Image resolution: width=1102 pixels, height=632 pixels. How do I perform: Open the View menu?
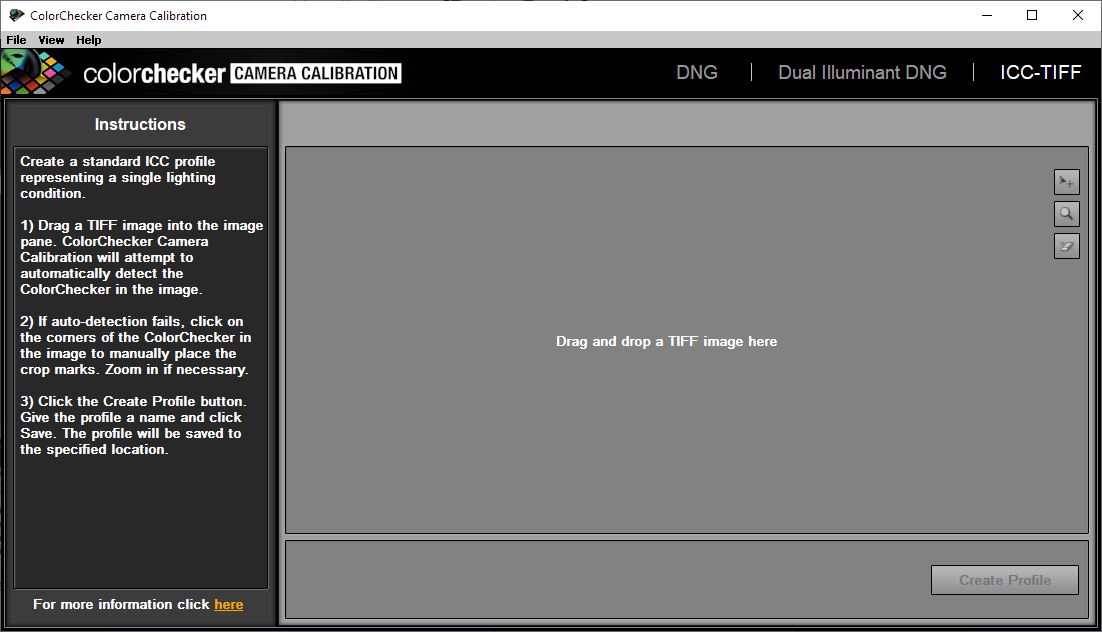point(51,40)
